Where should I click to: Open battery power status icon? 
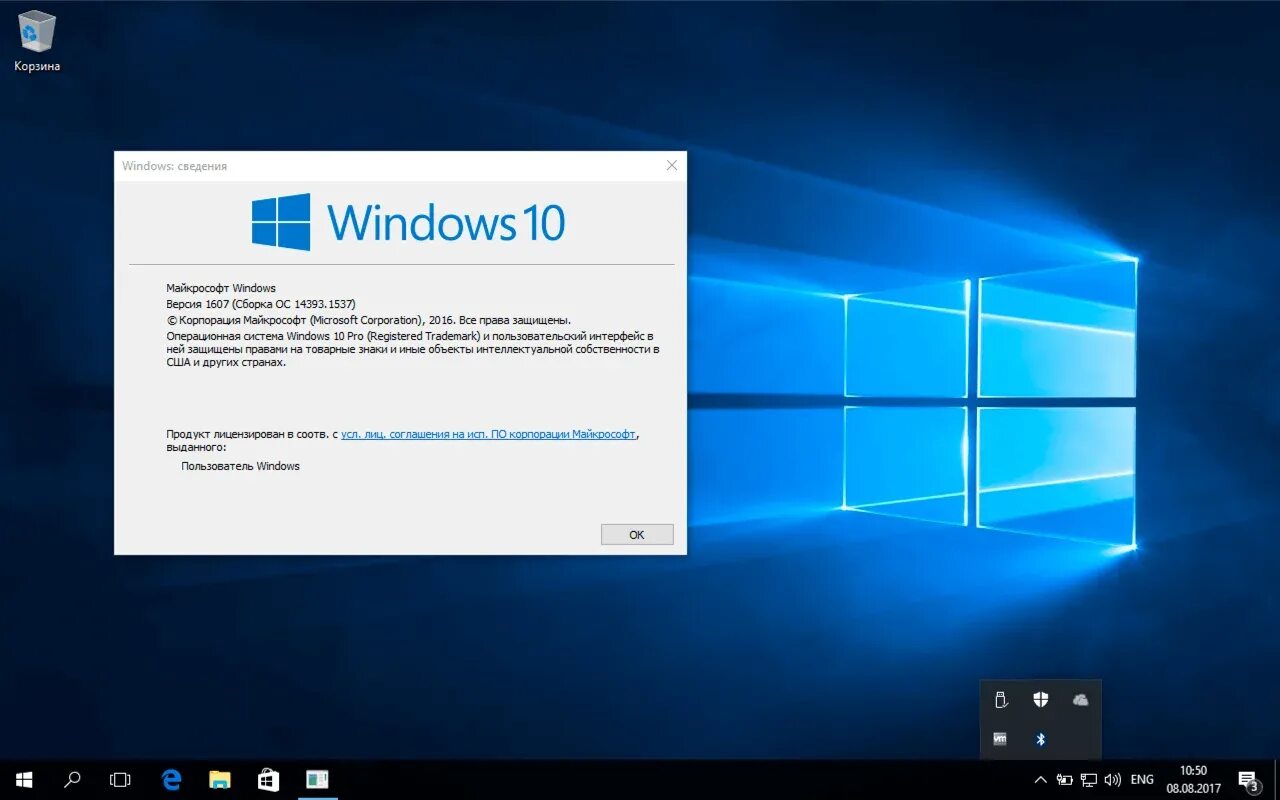[1065, 779]
